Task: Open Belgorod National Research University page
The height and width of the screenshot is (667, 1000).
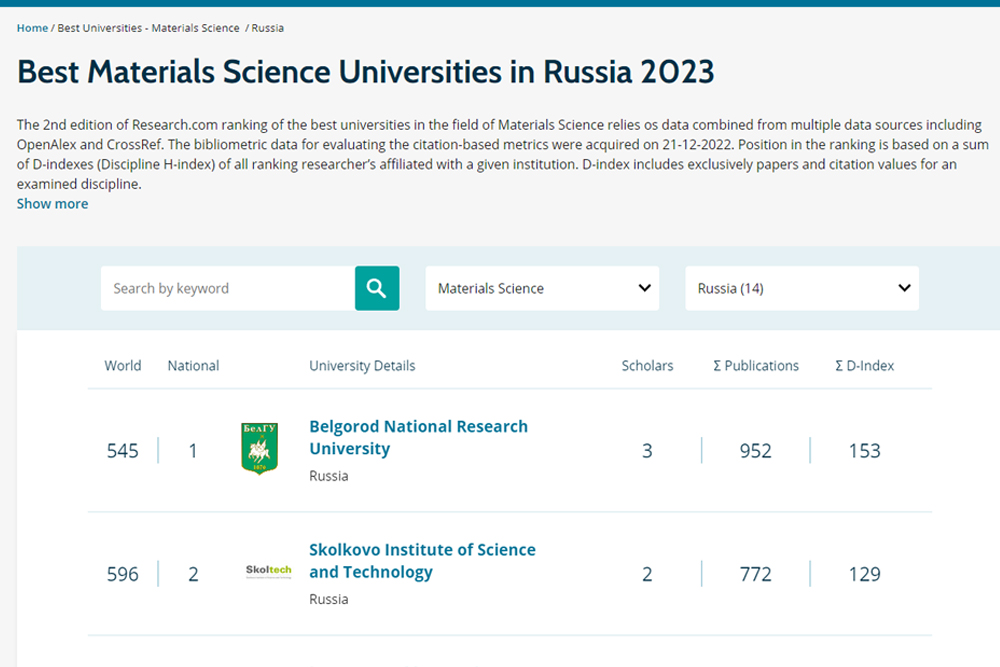Action: 418,438
